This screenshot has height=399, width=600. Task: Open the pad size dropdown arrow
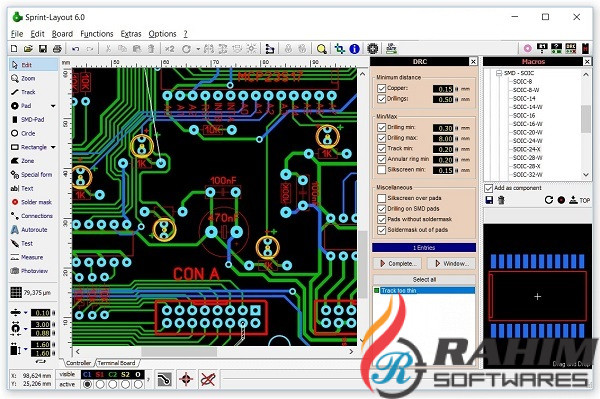tap(26, 329)
